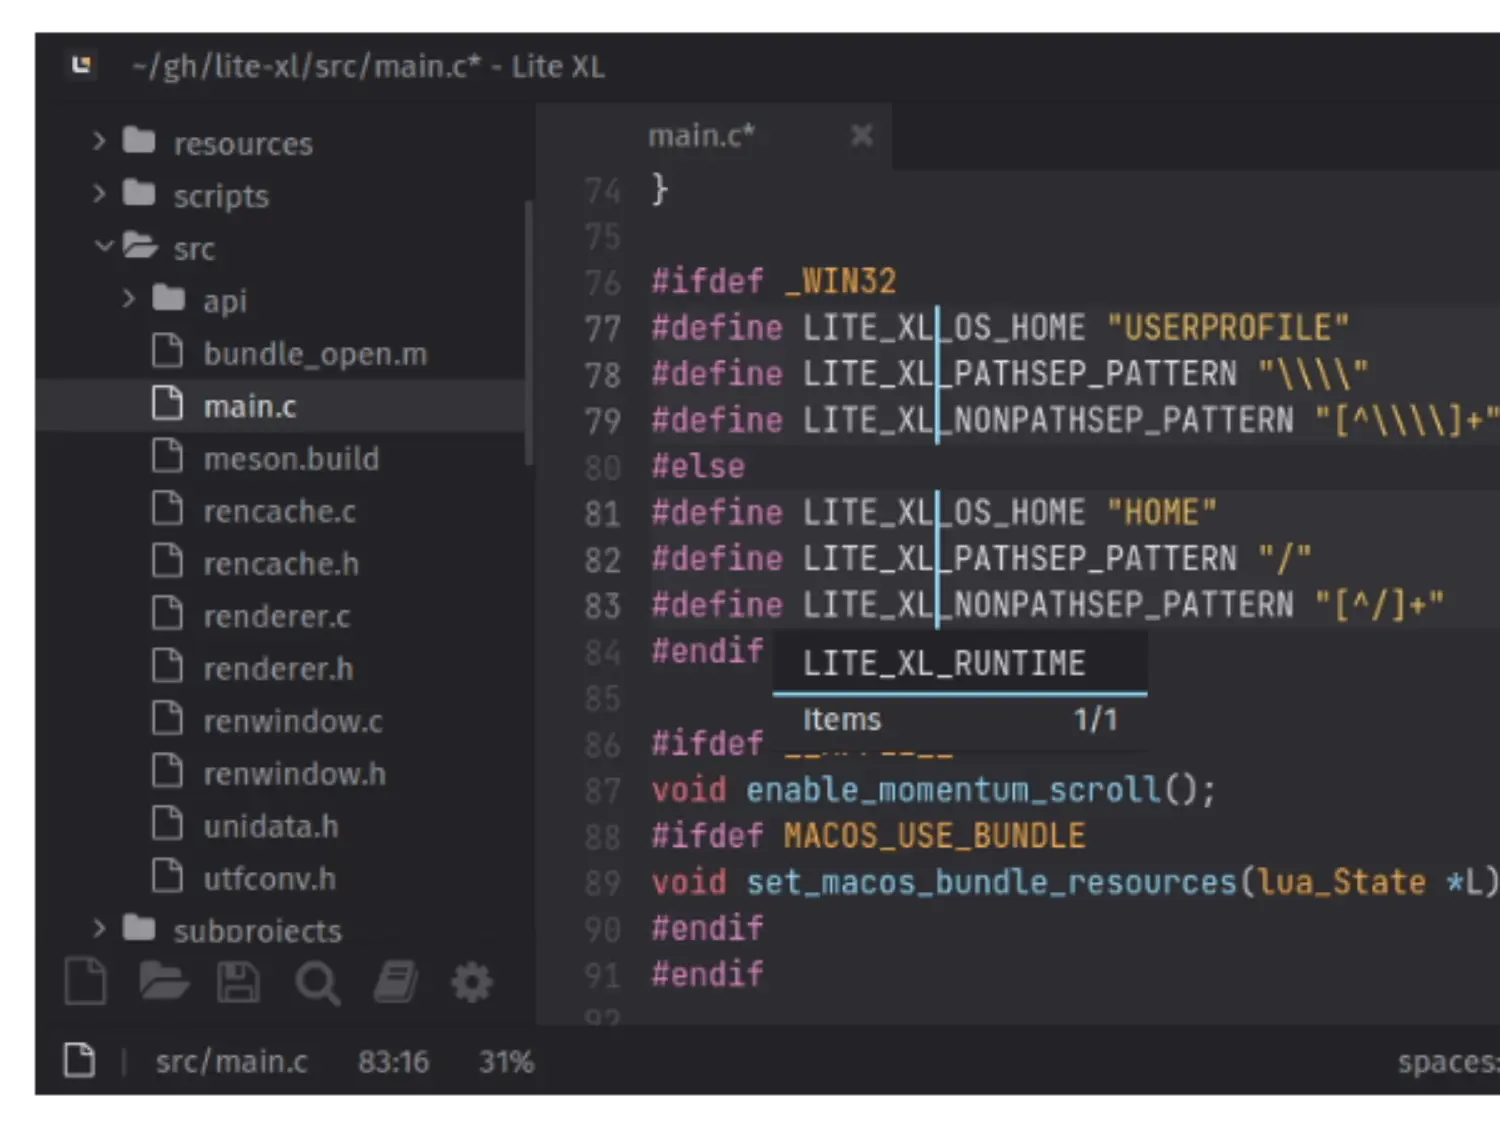Click the Lite XL logo in title bar

[x=82, y=66]
